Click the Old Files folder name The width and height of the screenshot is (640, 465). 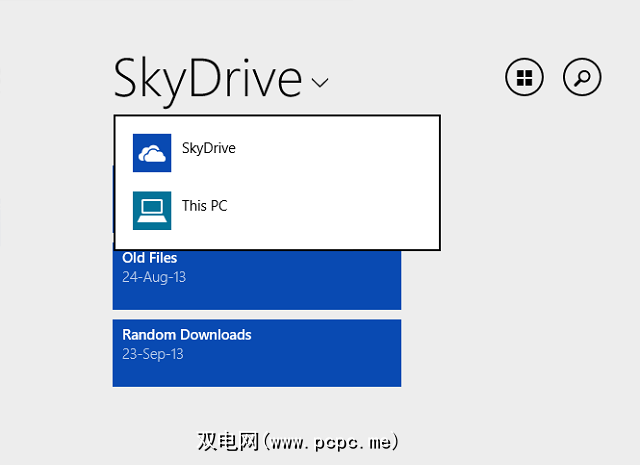150,258
